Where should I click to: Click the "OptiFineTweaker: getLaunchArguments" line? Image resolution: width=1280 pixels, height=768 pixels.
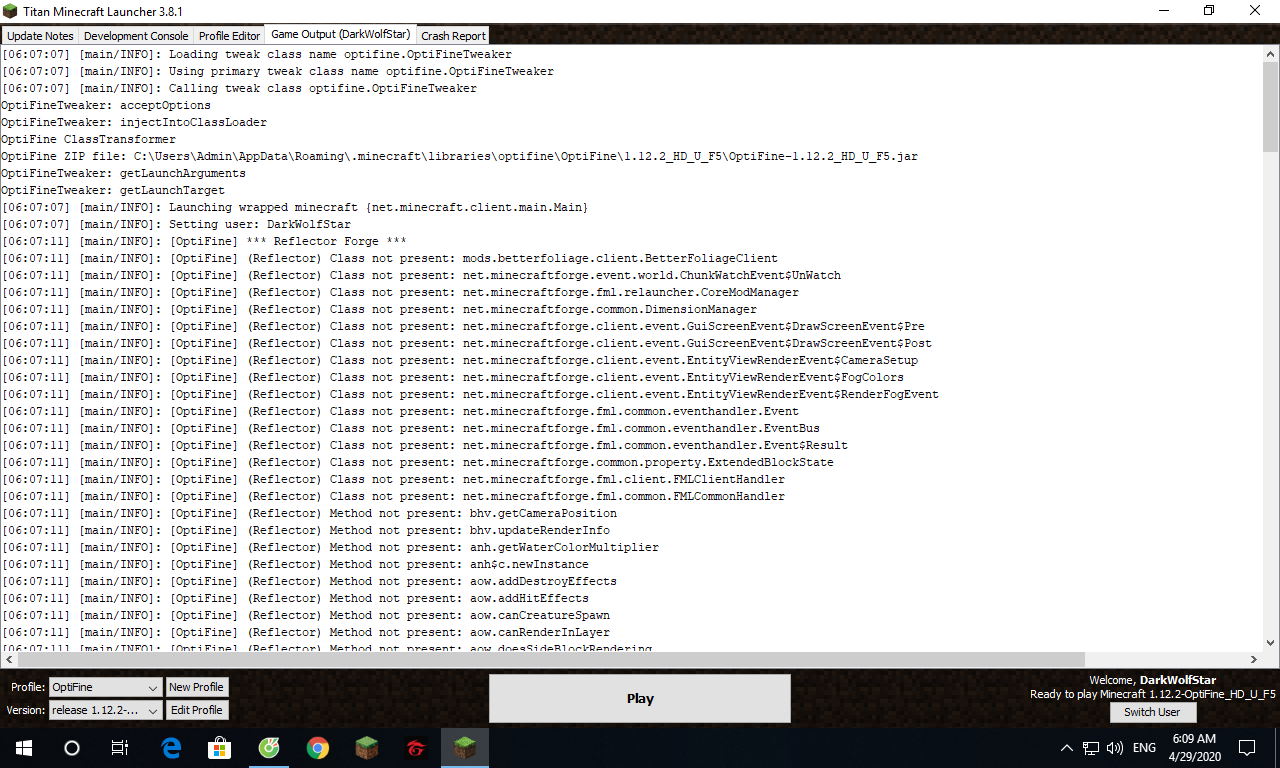pos(123,173)
